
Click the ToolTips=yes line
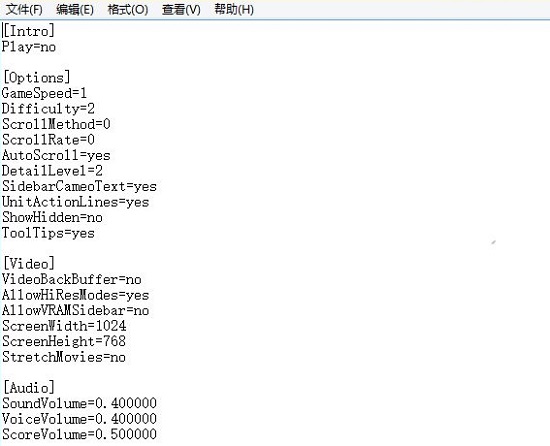48,233
